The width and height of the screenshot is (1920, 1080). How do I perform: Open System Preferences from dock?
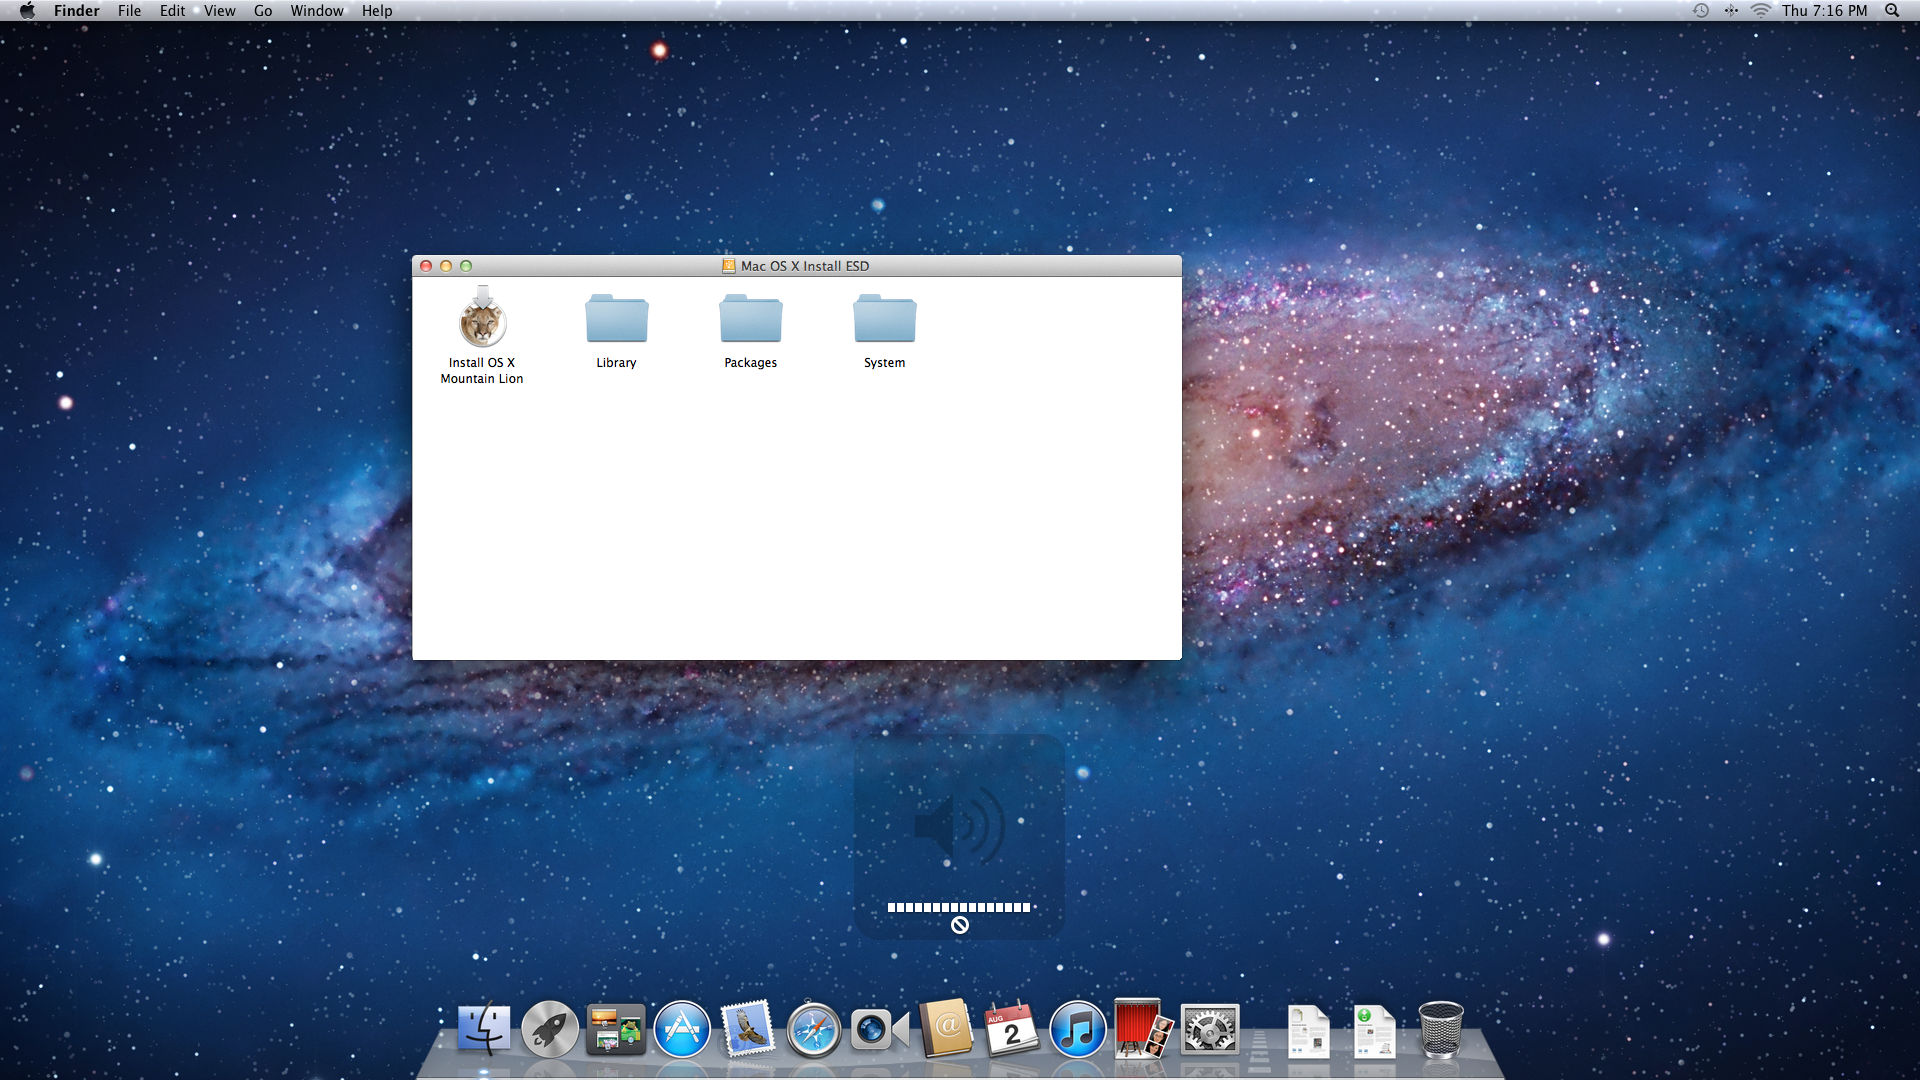coord(1209,1030)
